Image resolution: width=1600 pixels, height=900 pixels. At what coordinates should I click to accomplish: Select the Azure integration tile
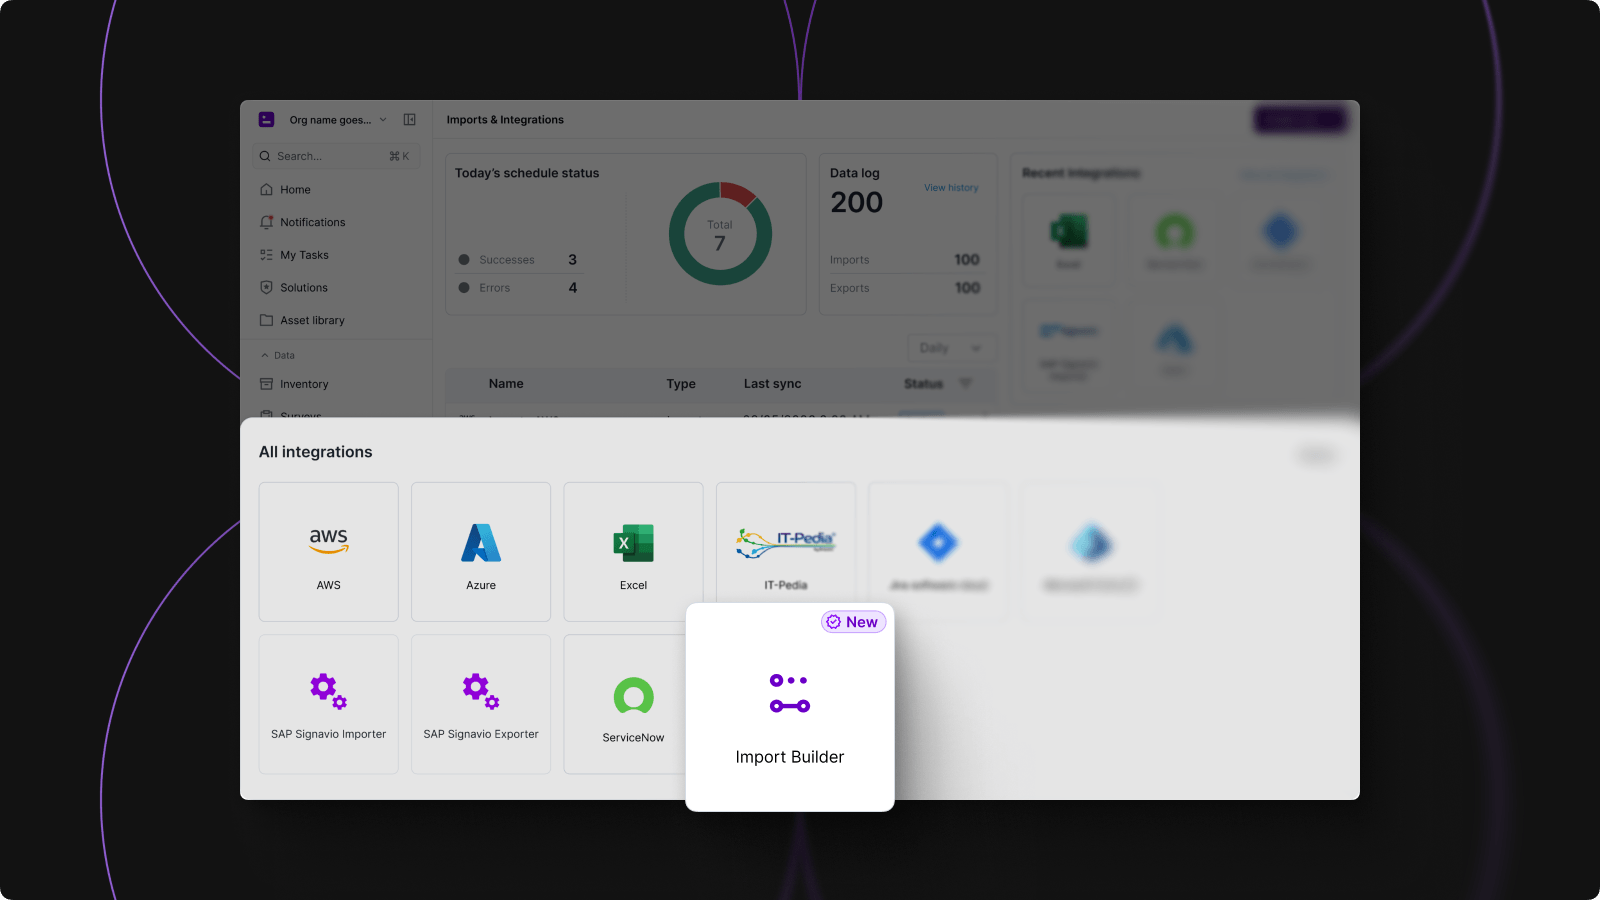coord(480,551)
